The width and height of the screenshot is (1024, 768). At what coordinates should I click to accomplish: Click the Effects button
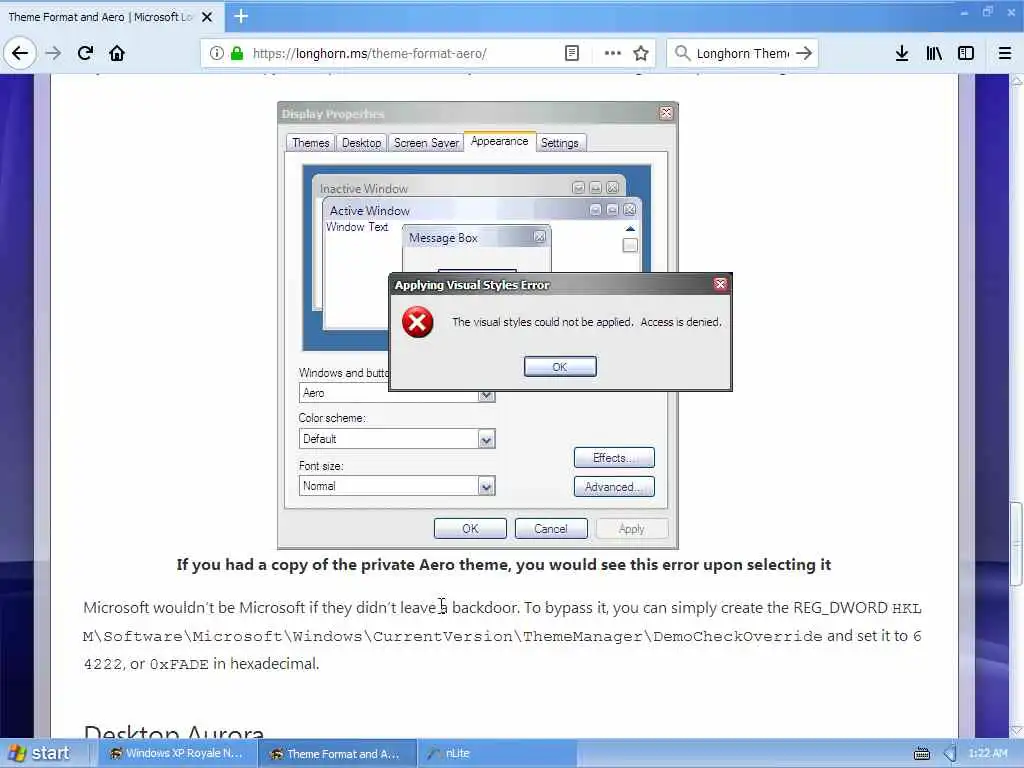(614, 458)
